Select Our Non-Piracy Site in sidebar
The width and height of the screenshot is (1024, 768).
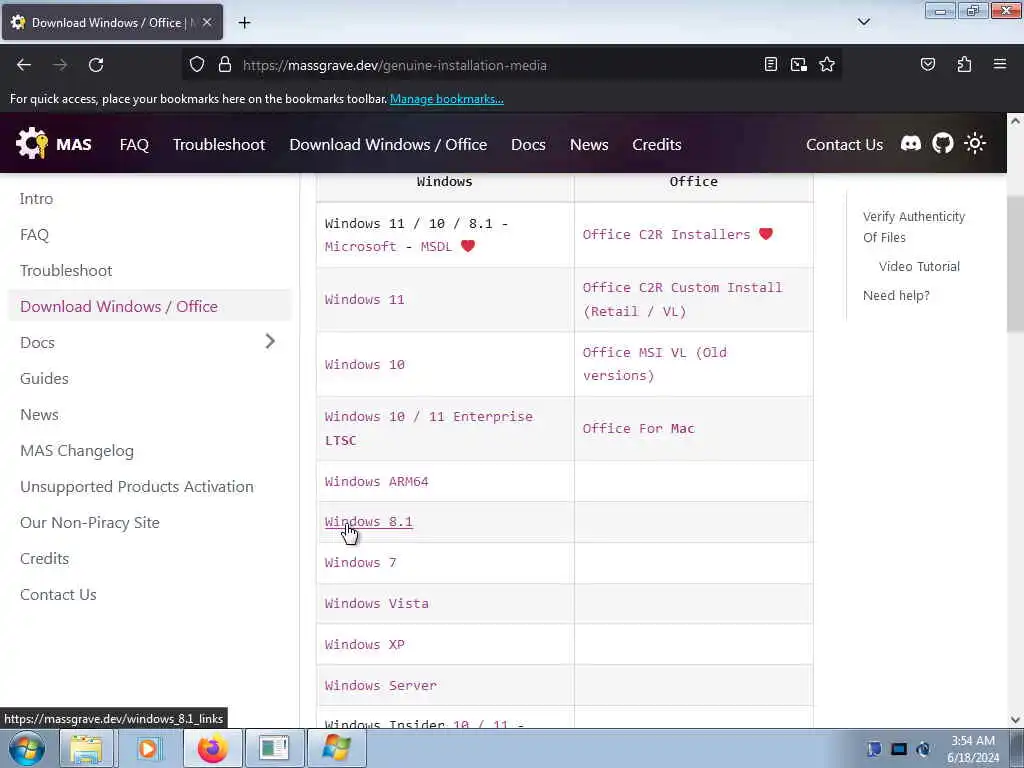89,522
